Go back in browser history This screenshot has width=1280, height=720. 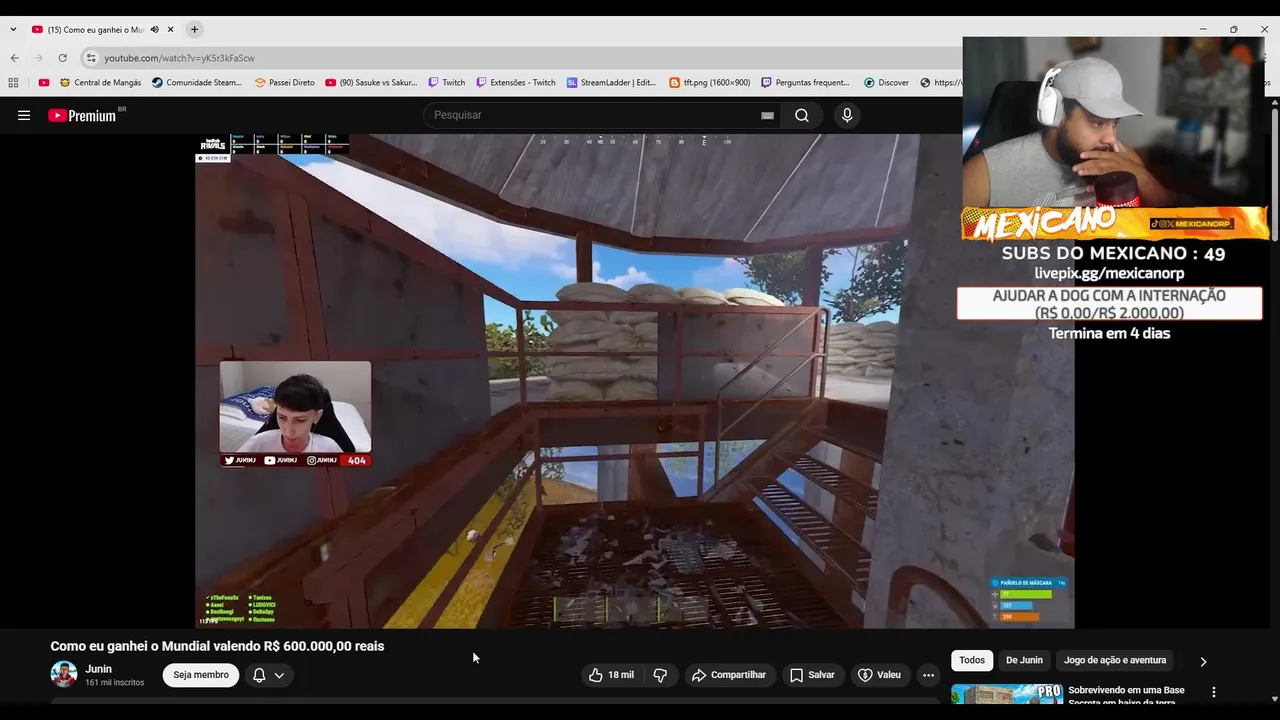point(15,58)
